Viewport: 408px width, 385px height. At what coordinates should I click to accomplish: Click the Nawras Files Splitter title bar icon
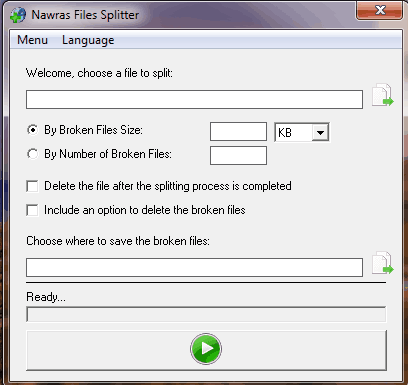pos(18,15)
